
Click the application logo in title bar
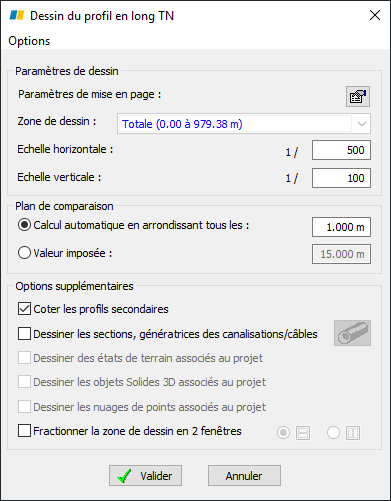(17, 15)
